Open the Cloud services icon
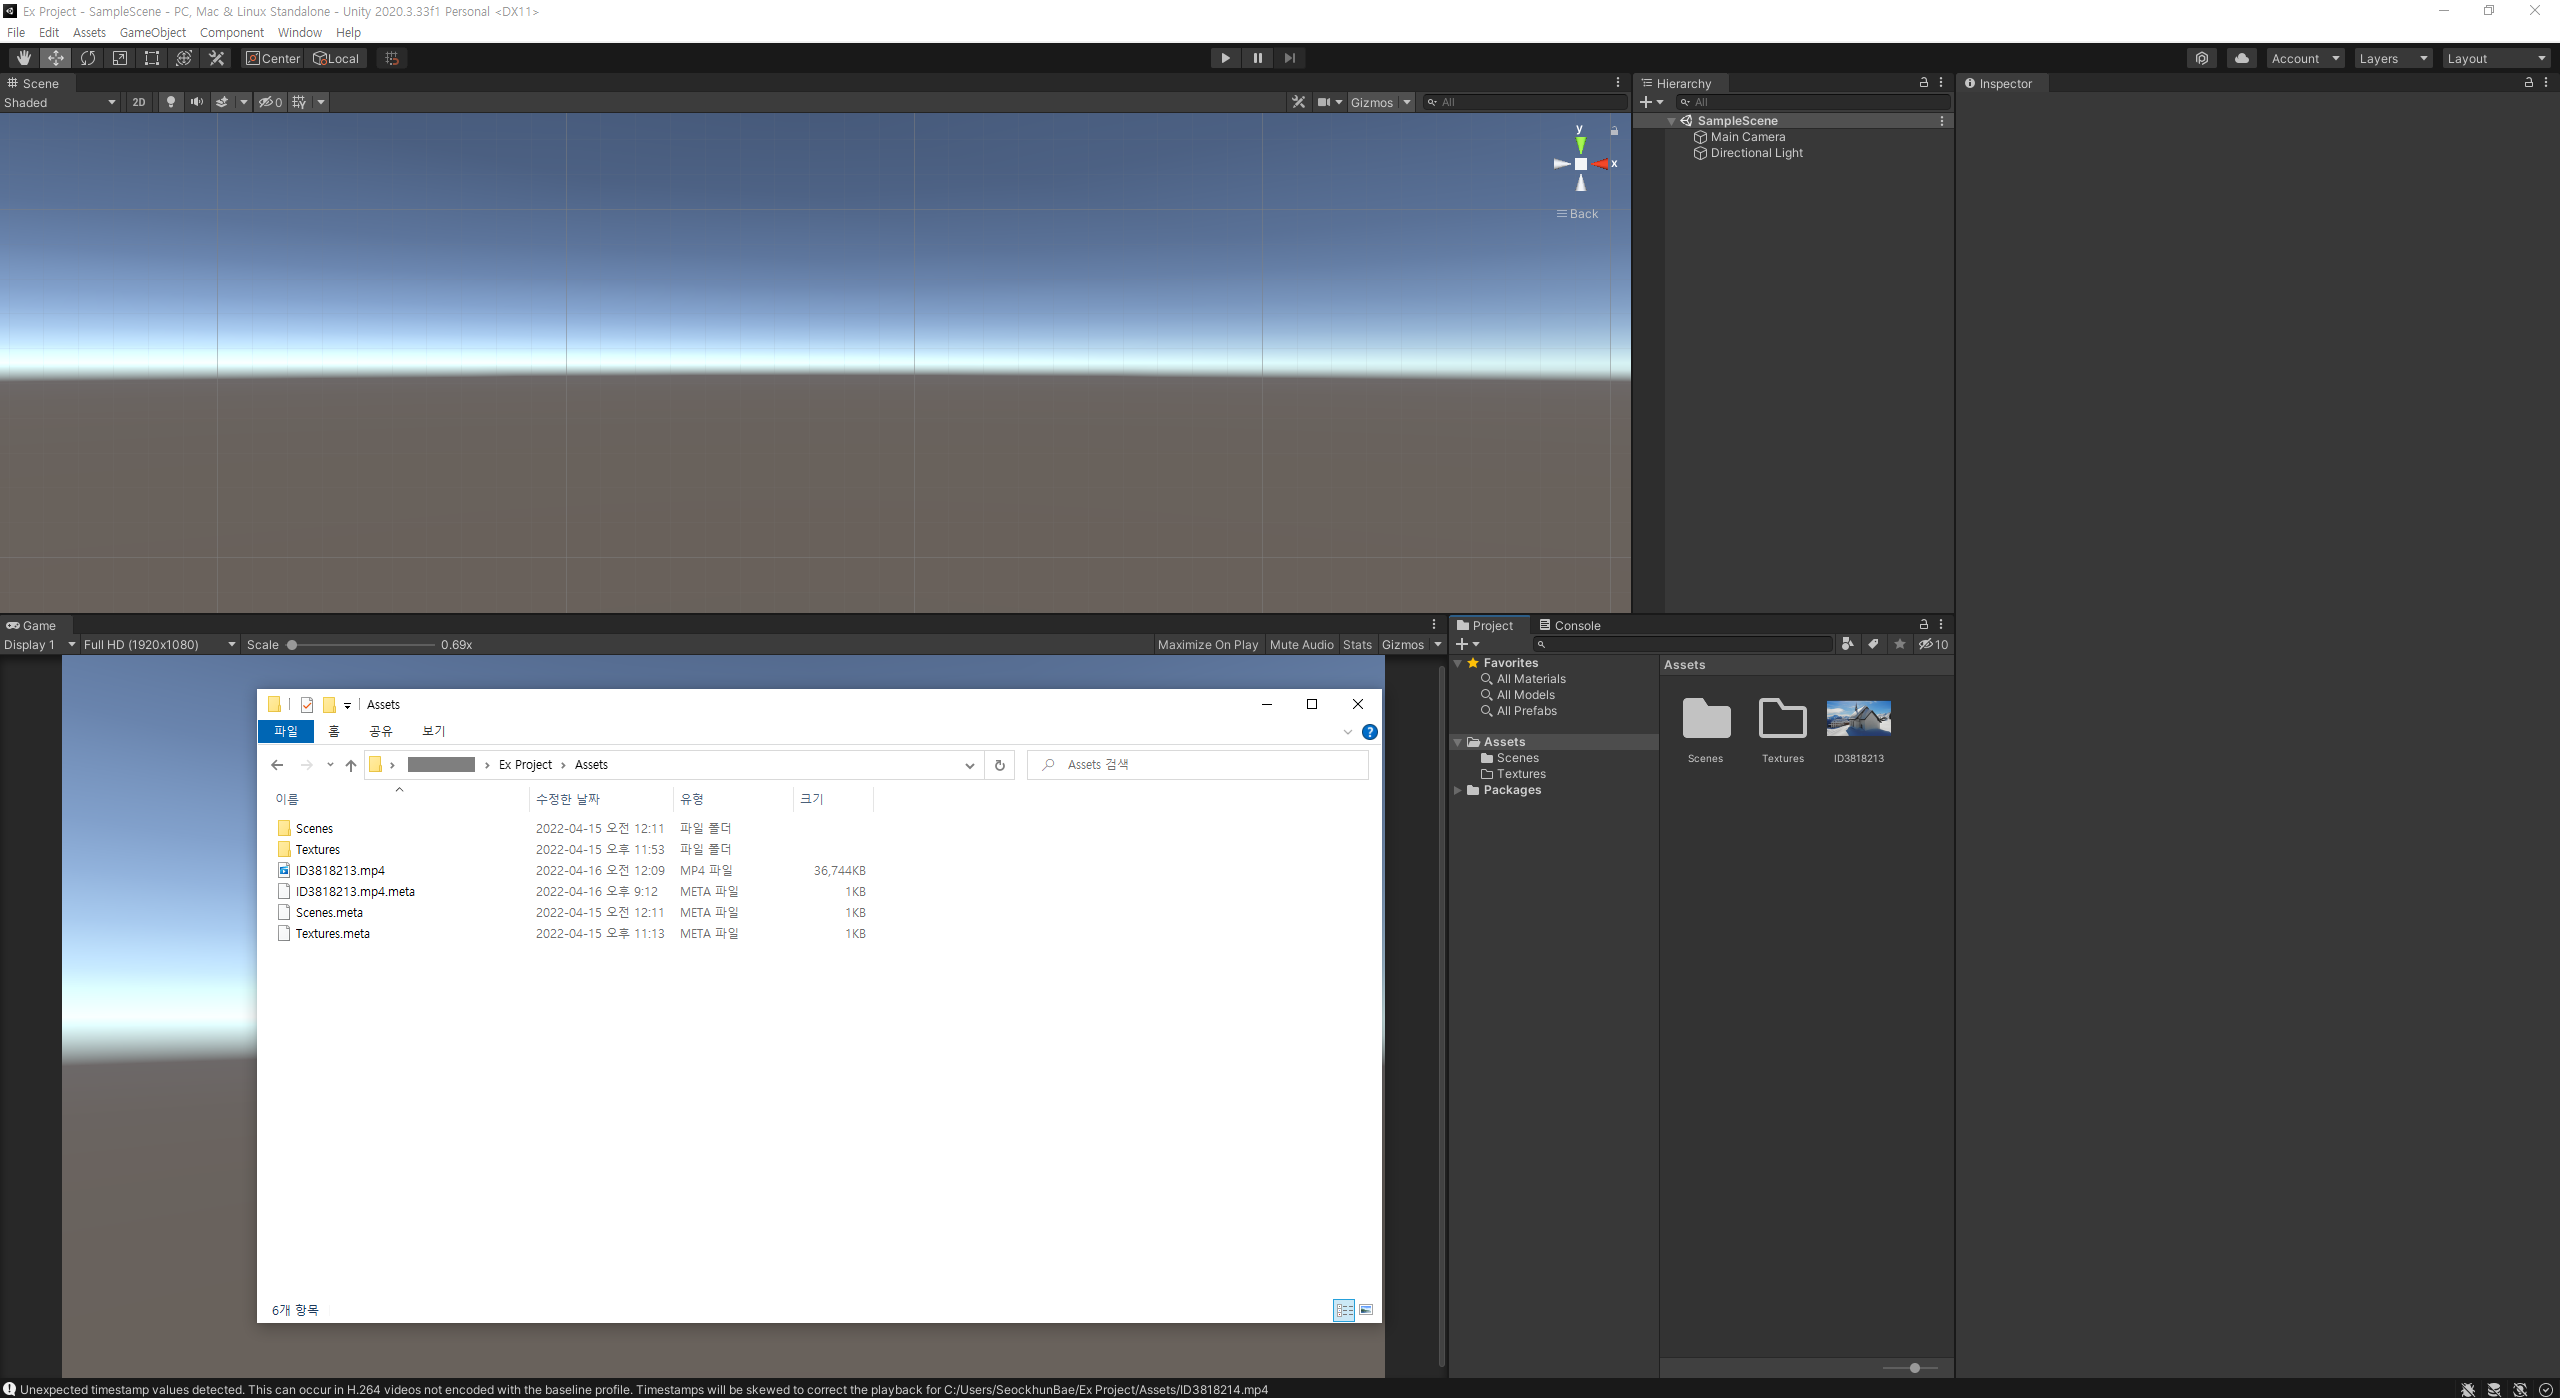The height and width of the screenshot is (1398, 2560). click(x=2241, y=58)
